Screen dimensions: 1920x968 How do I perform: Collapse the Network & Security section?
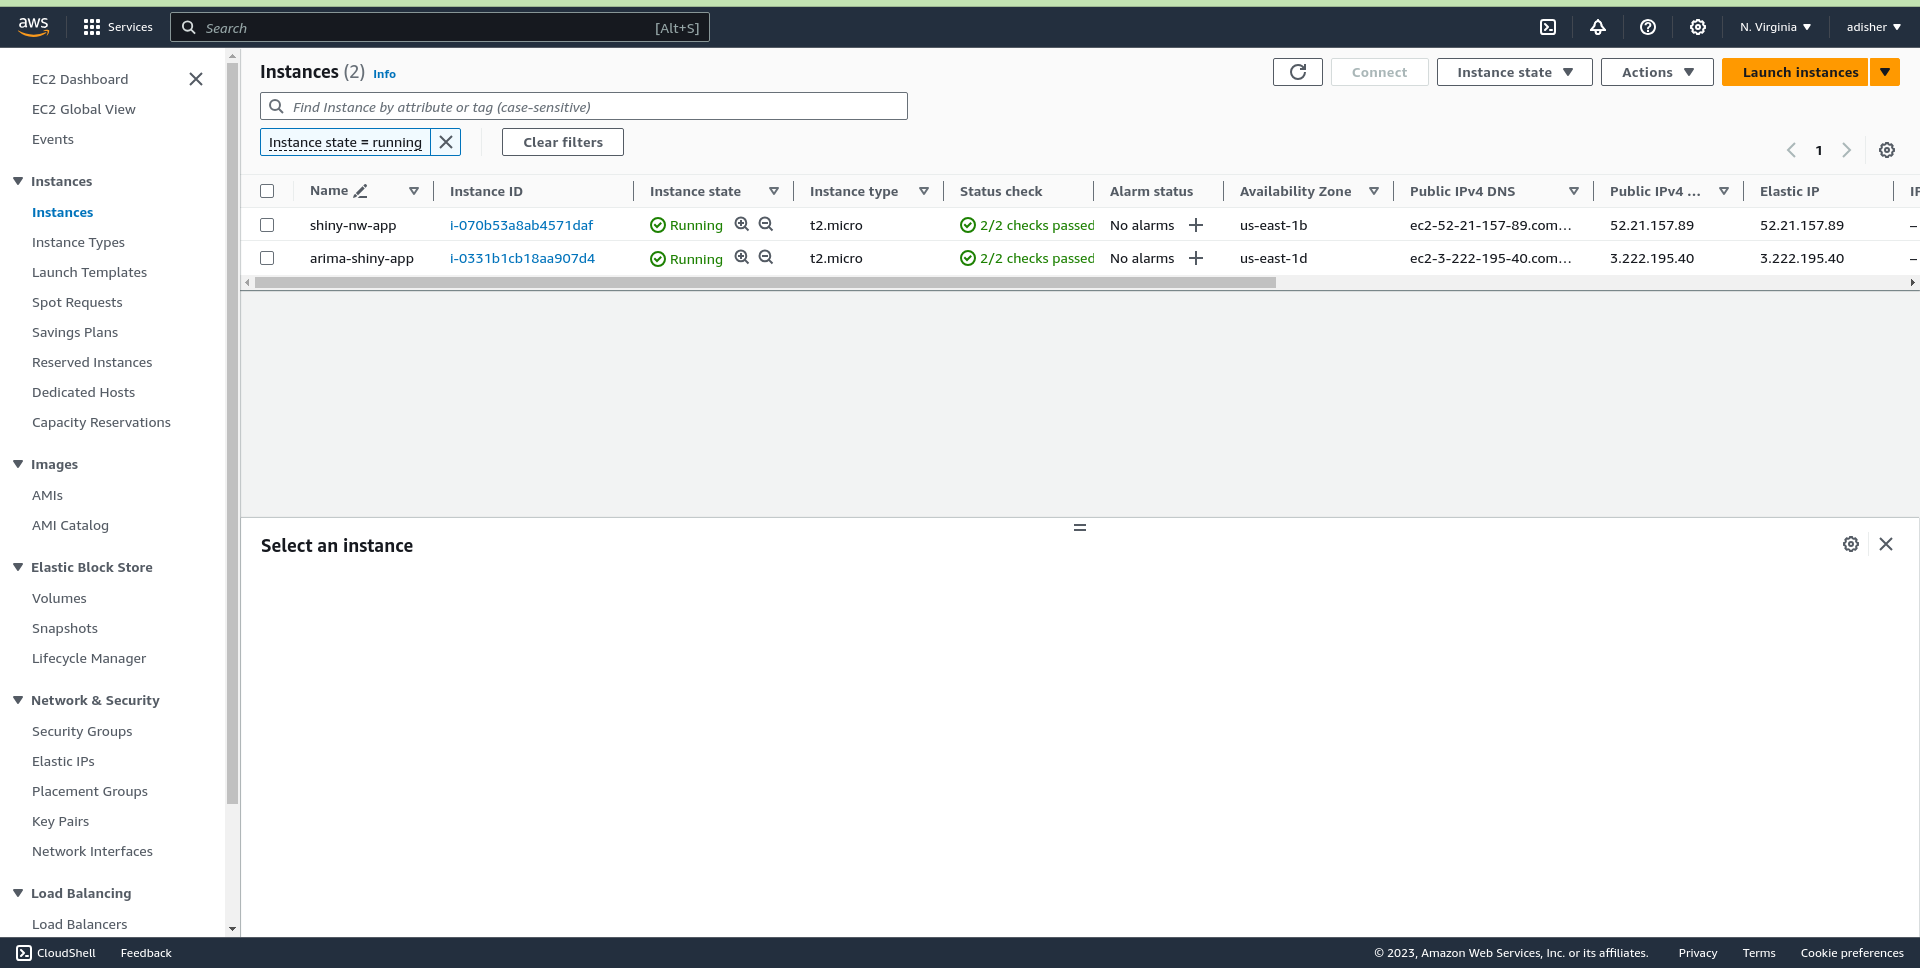click(18, 700)
